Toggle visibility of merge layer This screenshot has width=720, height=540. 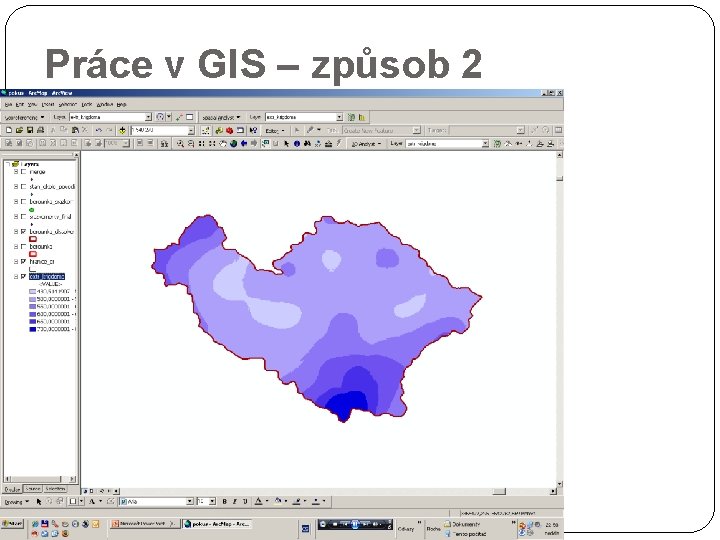pyautogui.click(x=23, y=172)
